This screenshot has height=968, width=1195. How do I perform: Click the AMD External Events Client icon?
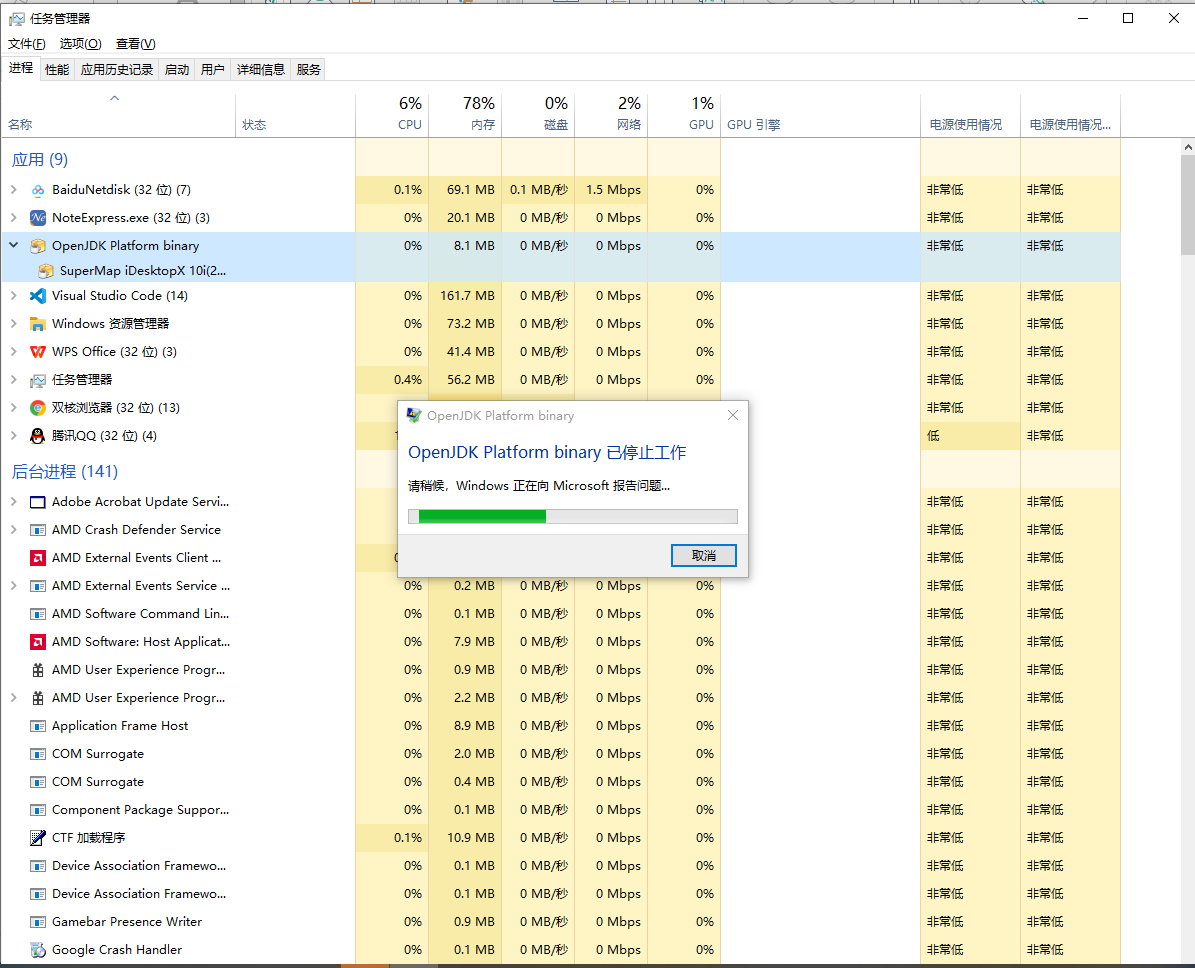point(37,558)
